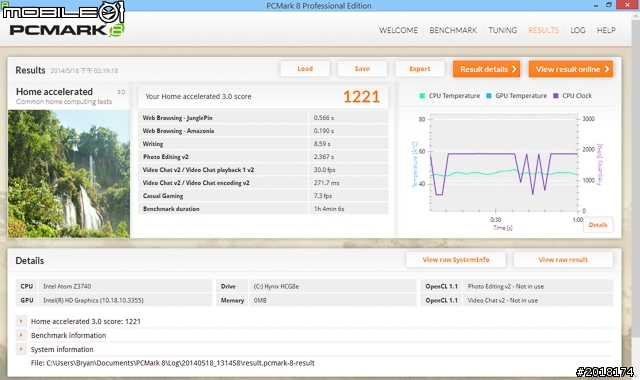Click View raw SystemInfo
The height and width of the screenshot is (380, 640).
coord(456,260)
